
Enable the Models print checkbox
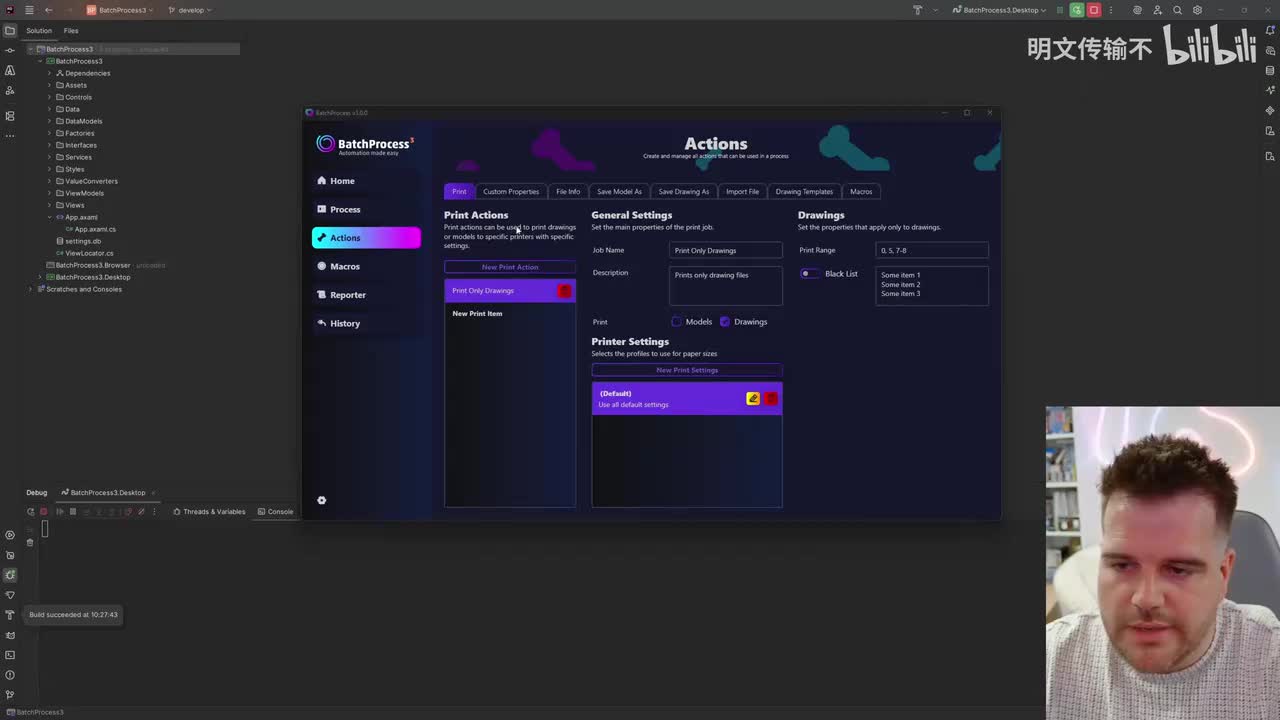(x=677, y=322)
